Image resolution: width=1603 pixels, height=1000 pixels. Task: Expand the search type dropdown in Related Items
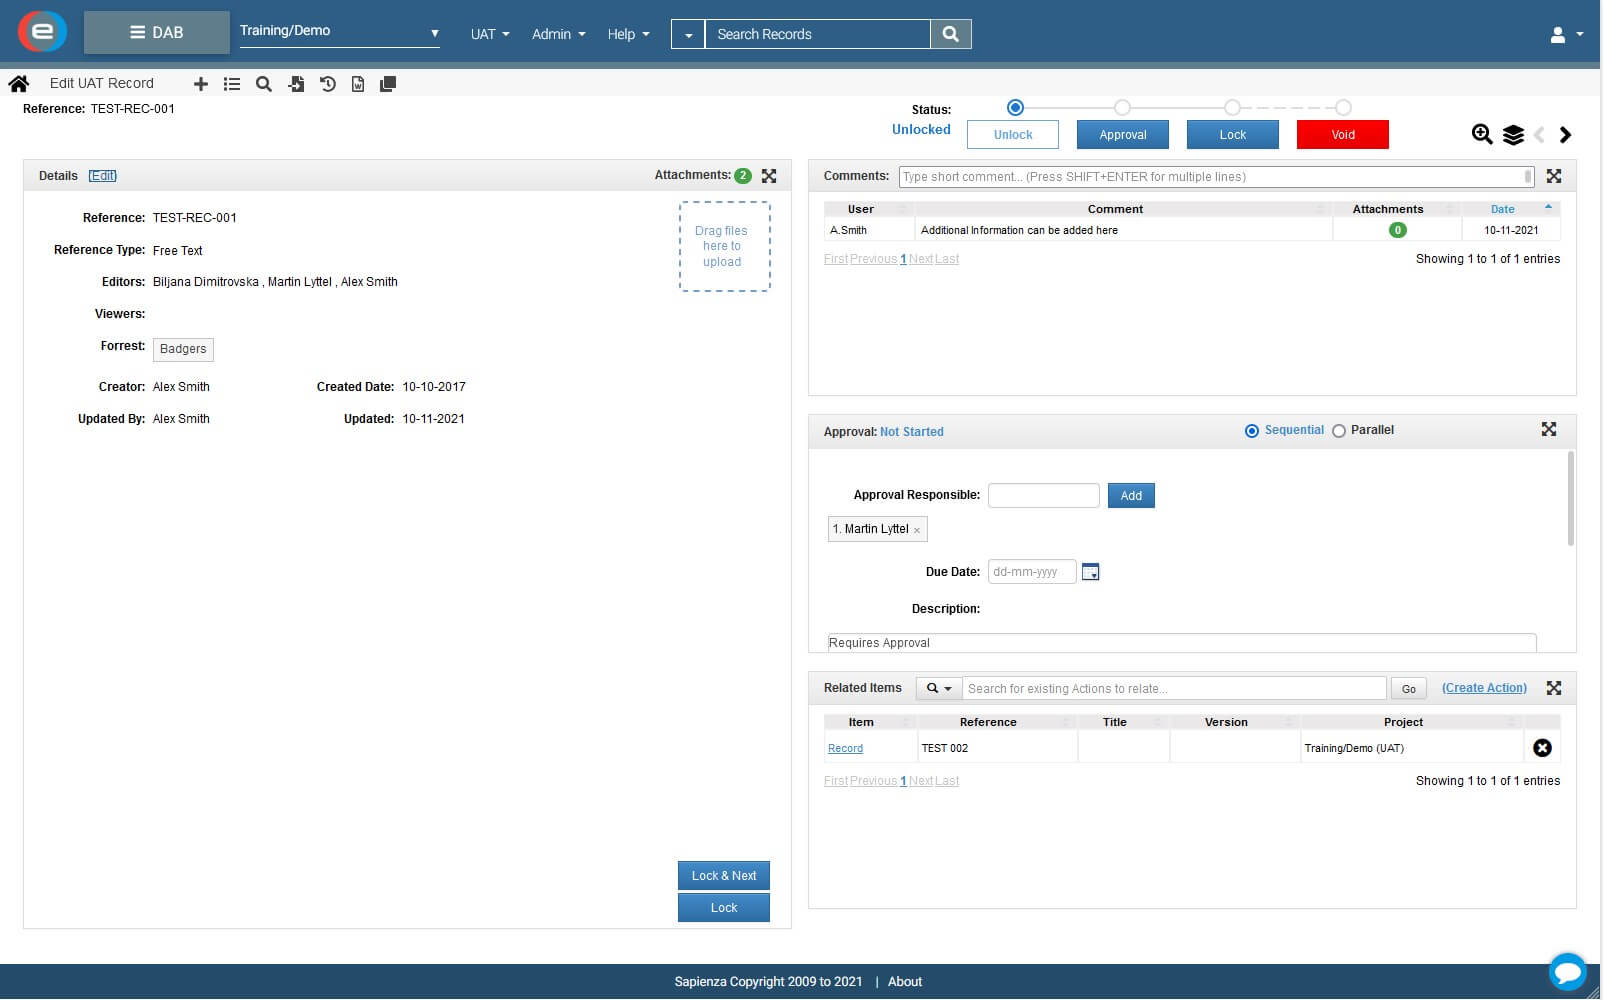pyautogui.click(x=938, y=688)
